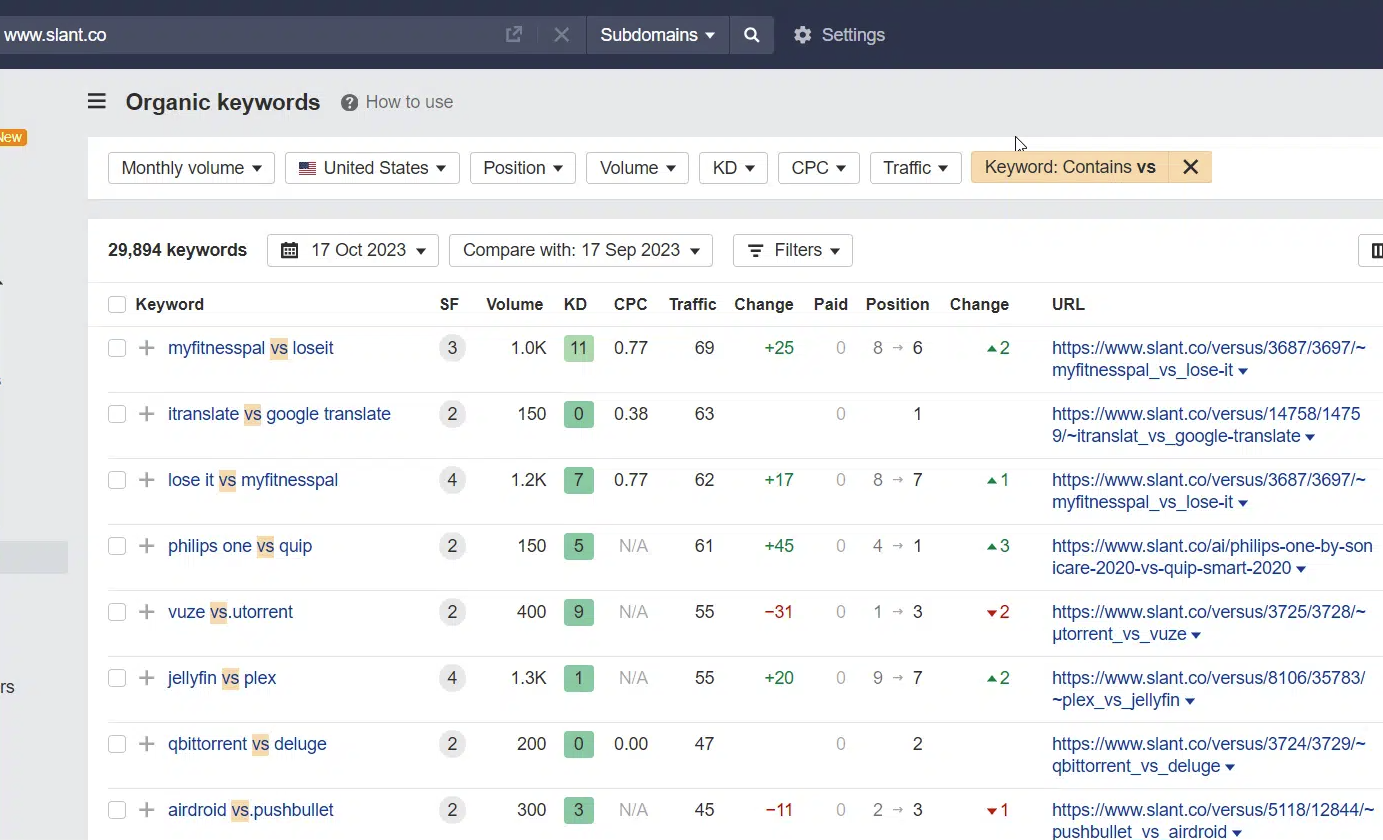Toggle the hamburger sidebar menu
The height and width of the screenshot is (840, 1383).
[97, 101]
